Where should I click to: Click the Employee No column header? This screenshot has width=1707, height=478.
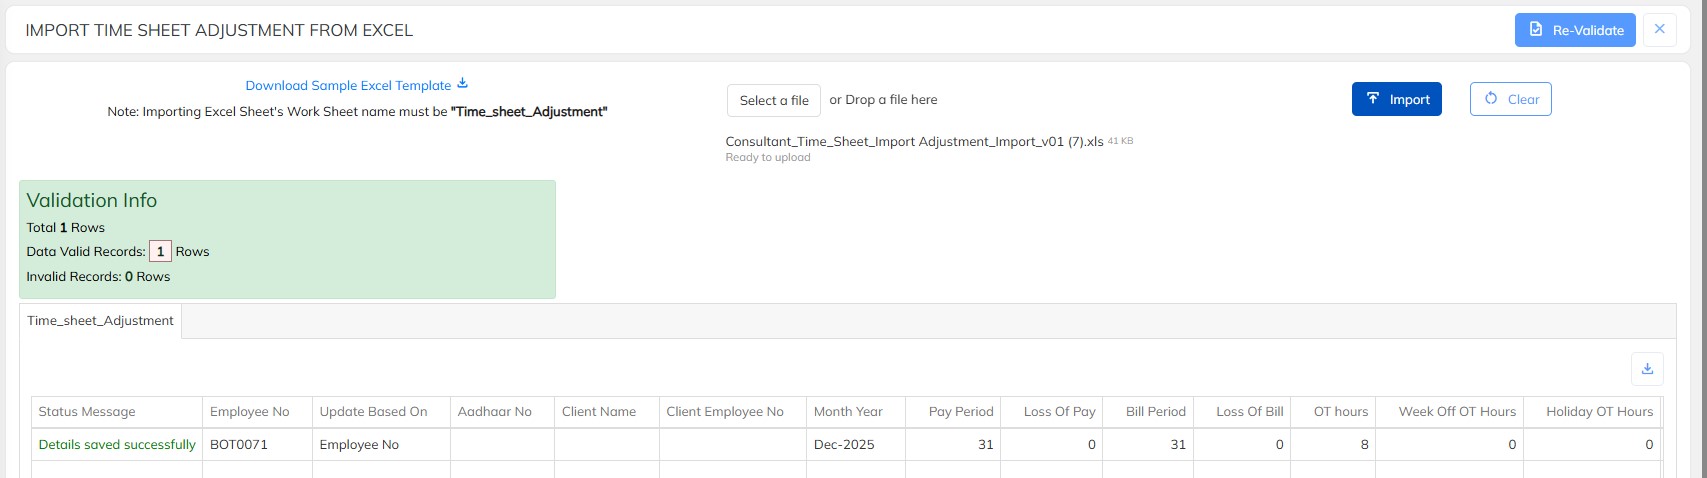pos(249,412)
